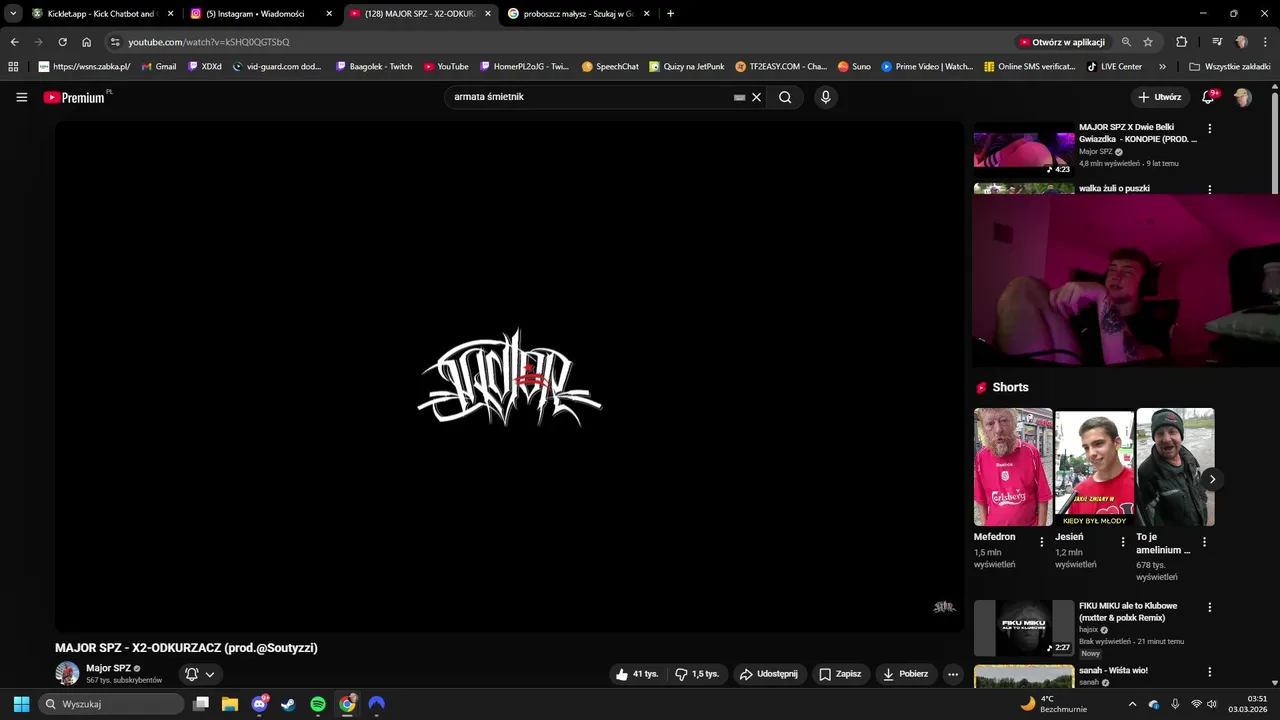Clear the search text with X icon
Viewport: 1280px width, 720px height.
pyautogui.click(x=757, y=97)
